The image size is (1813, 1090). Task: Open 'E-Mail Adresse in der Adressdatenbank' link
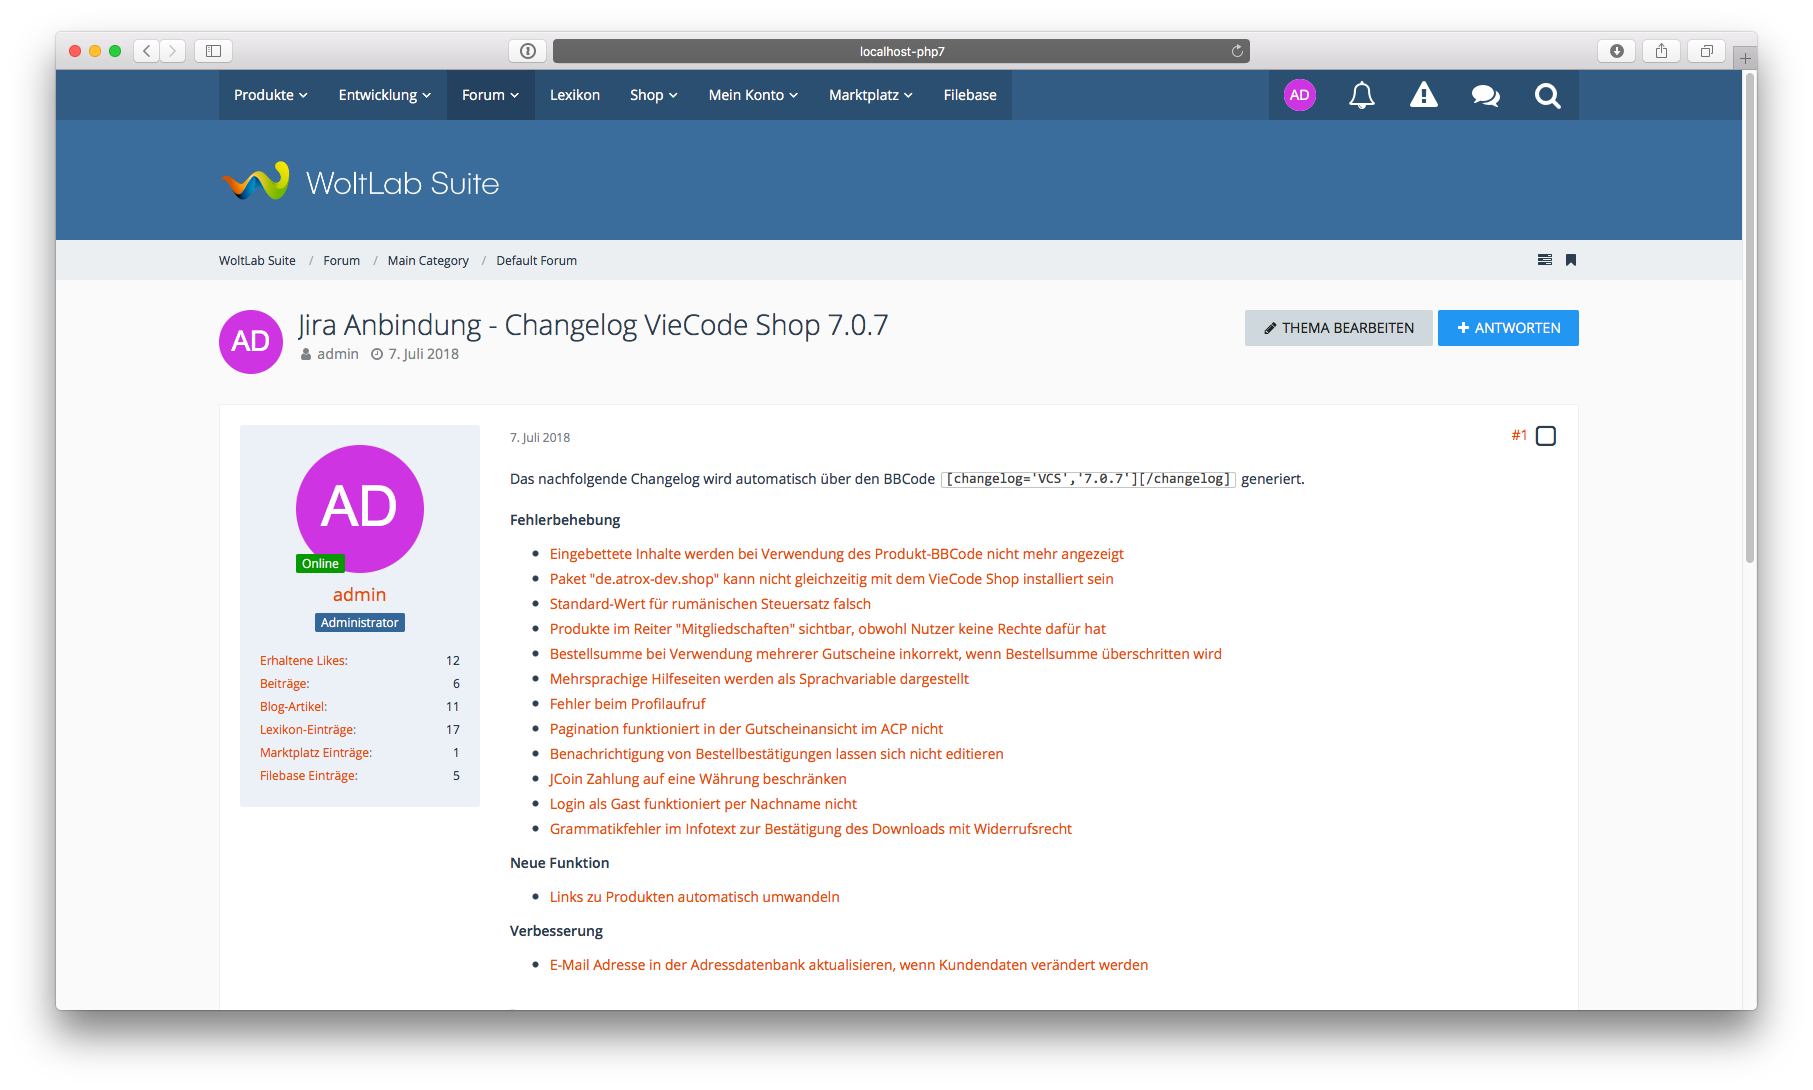tap(849, 965)
